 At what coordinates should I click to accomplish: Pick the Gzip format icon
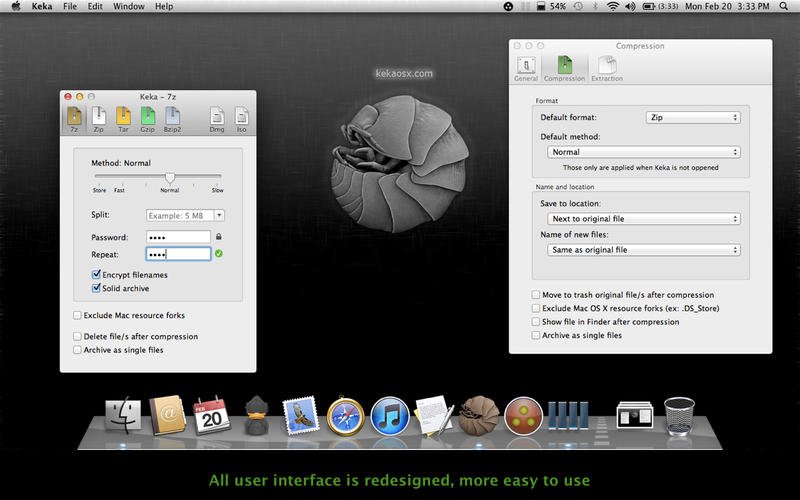147,119
